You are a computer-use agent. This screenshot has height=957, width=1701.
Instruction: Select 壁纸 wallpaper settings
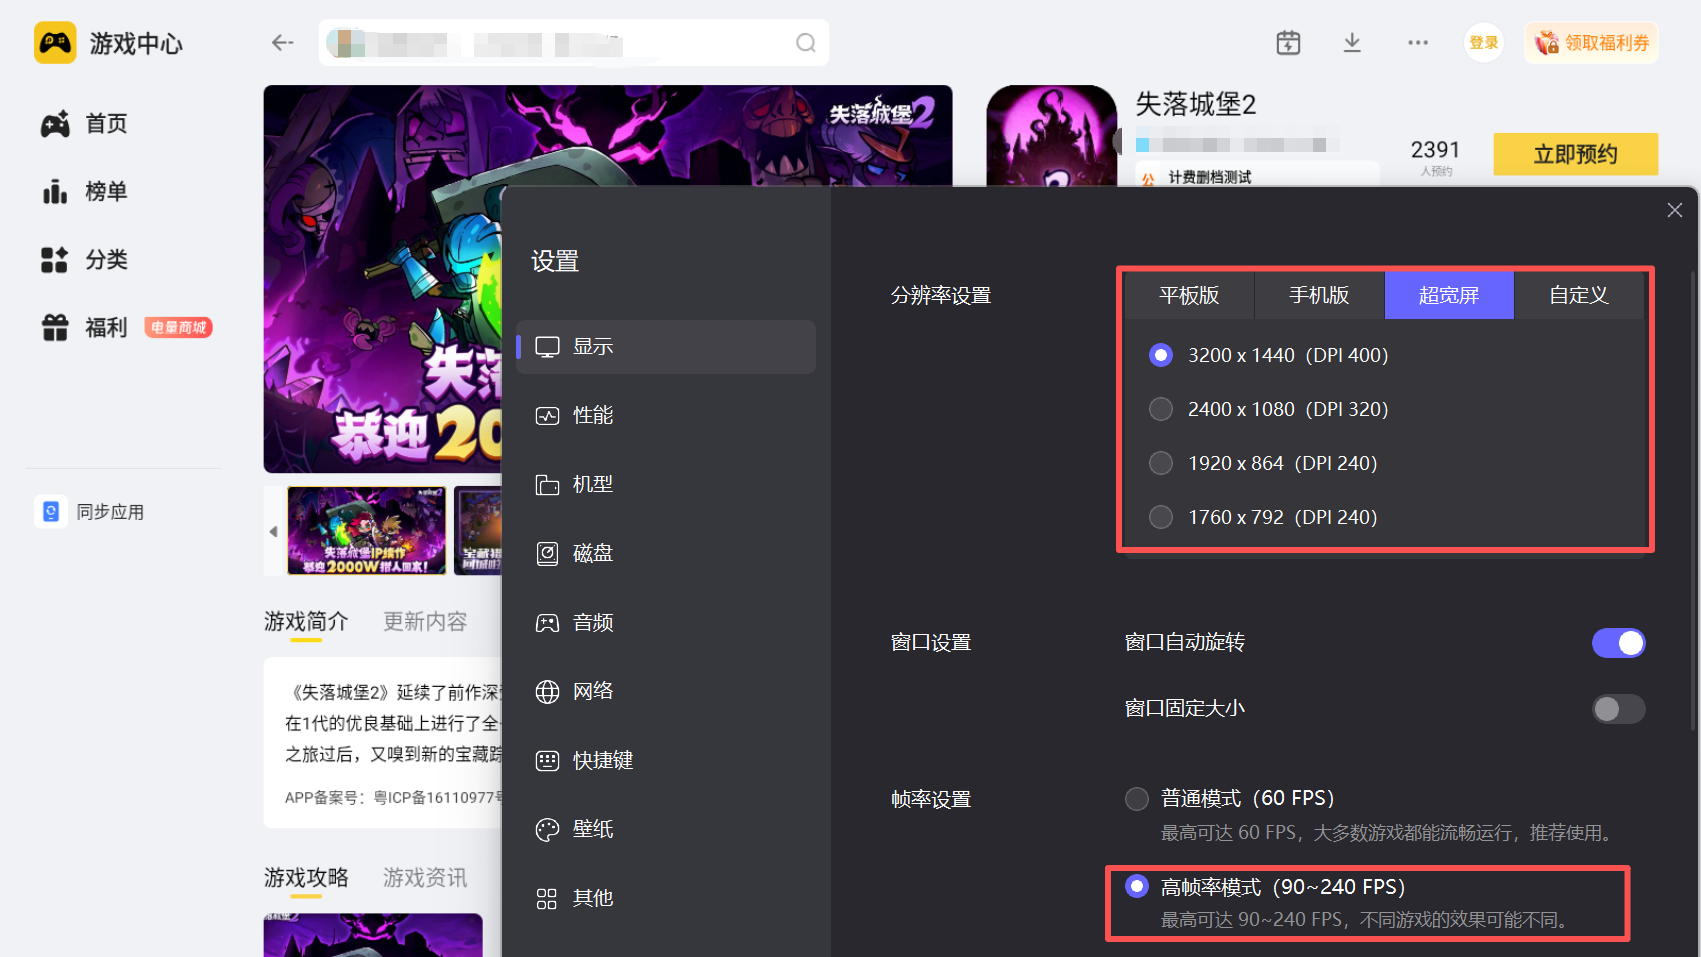[x=666, y=830]
